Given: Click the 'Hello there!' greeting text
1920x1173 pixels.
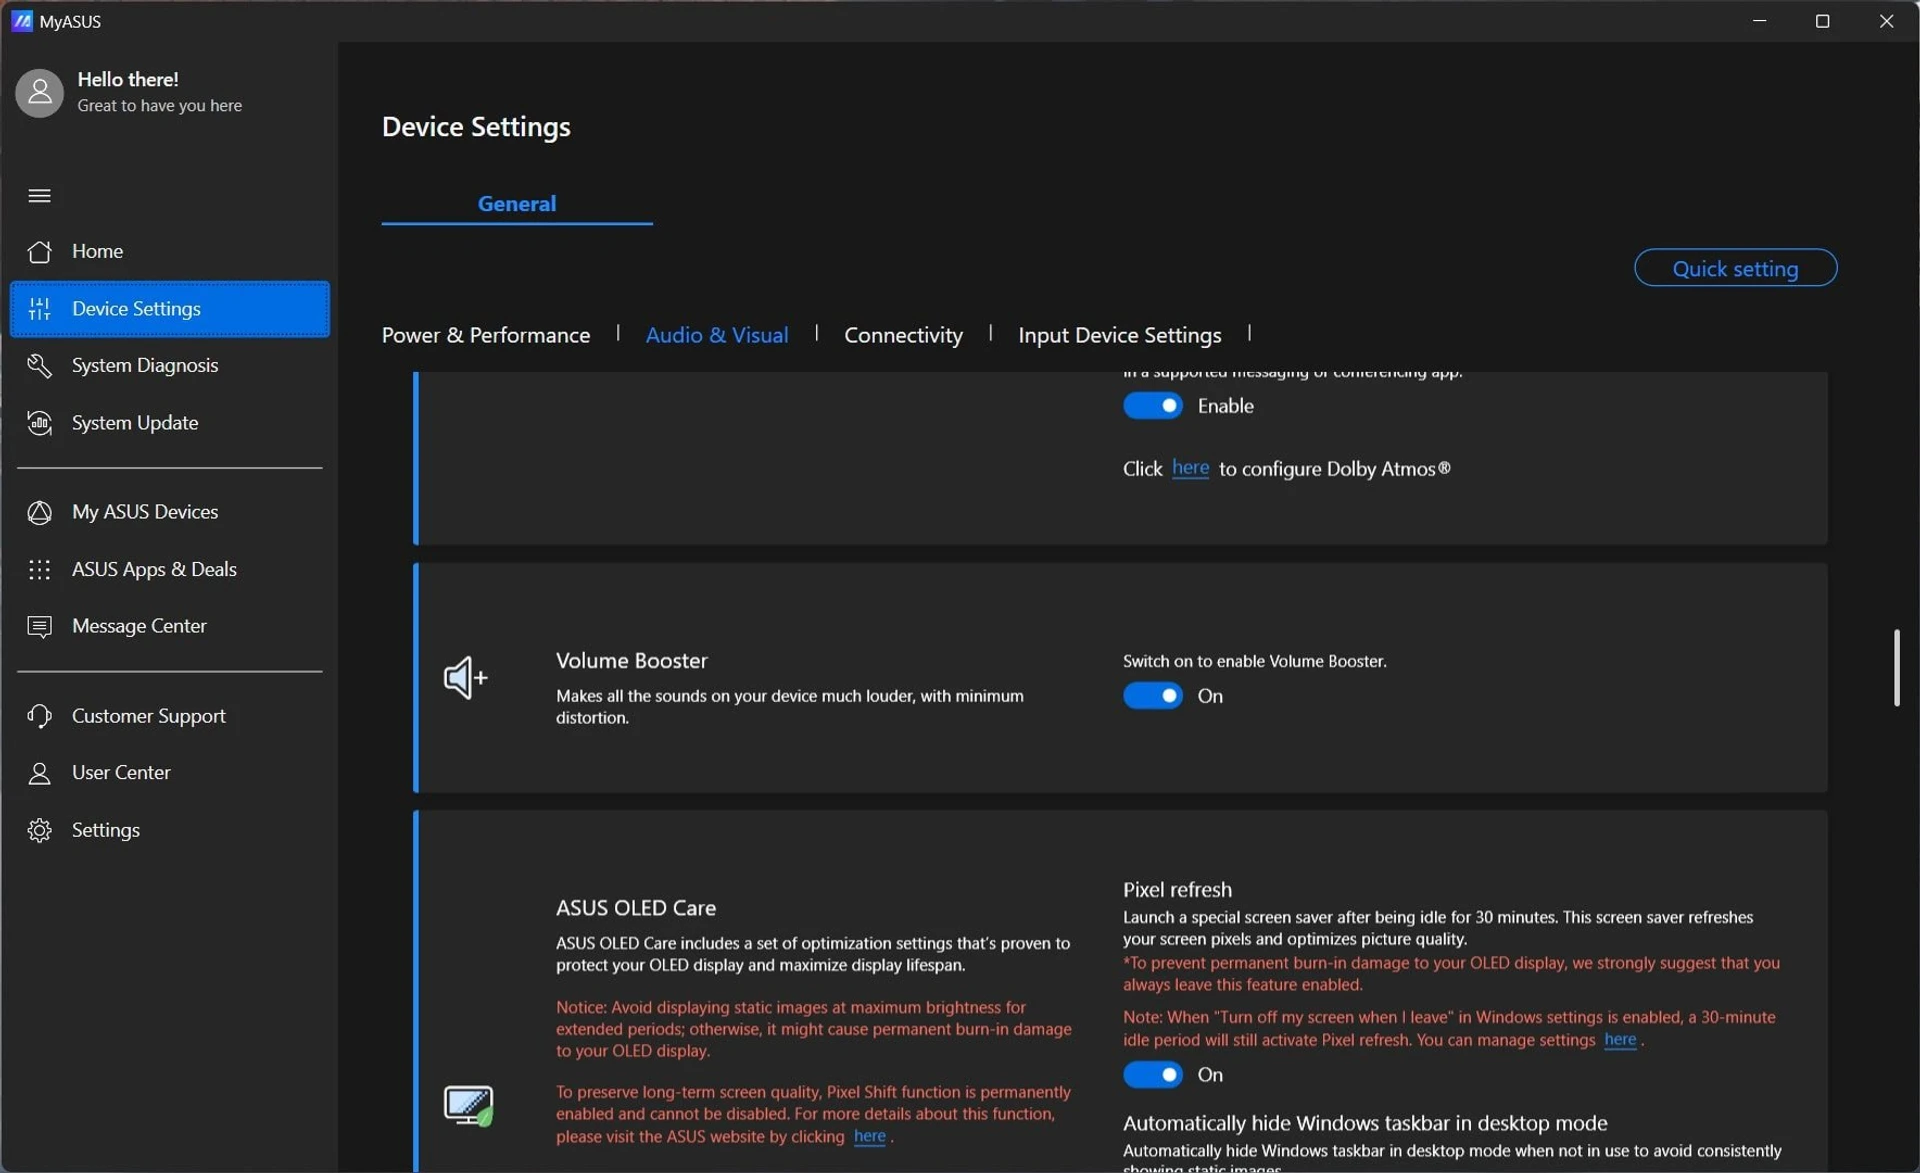Looking at the screenshot, I should (x=128, y=79).
